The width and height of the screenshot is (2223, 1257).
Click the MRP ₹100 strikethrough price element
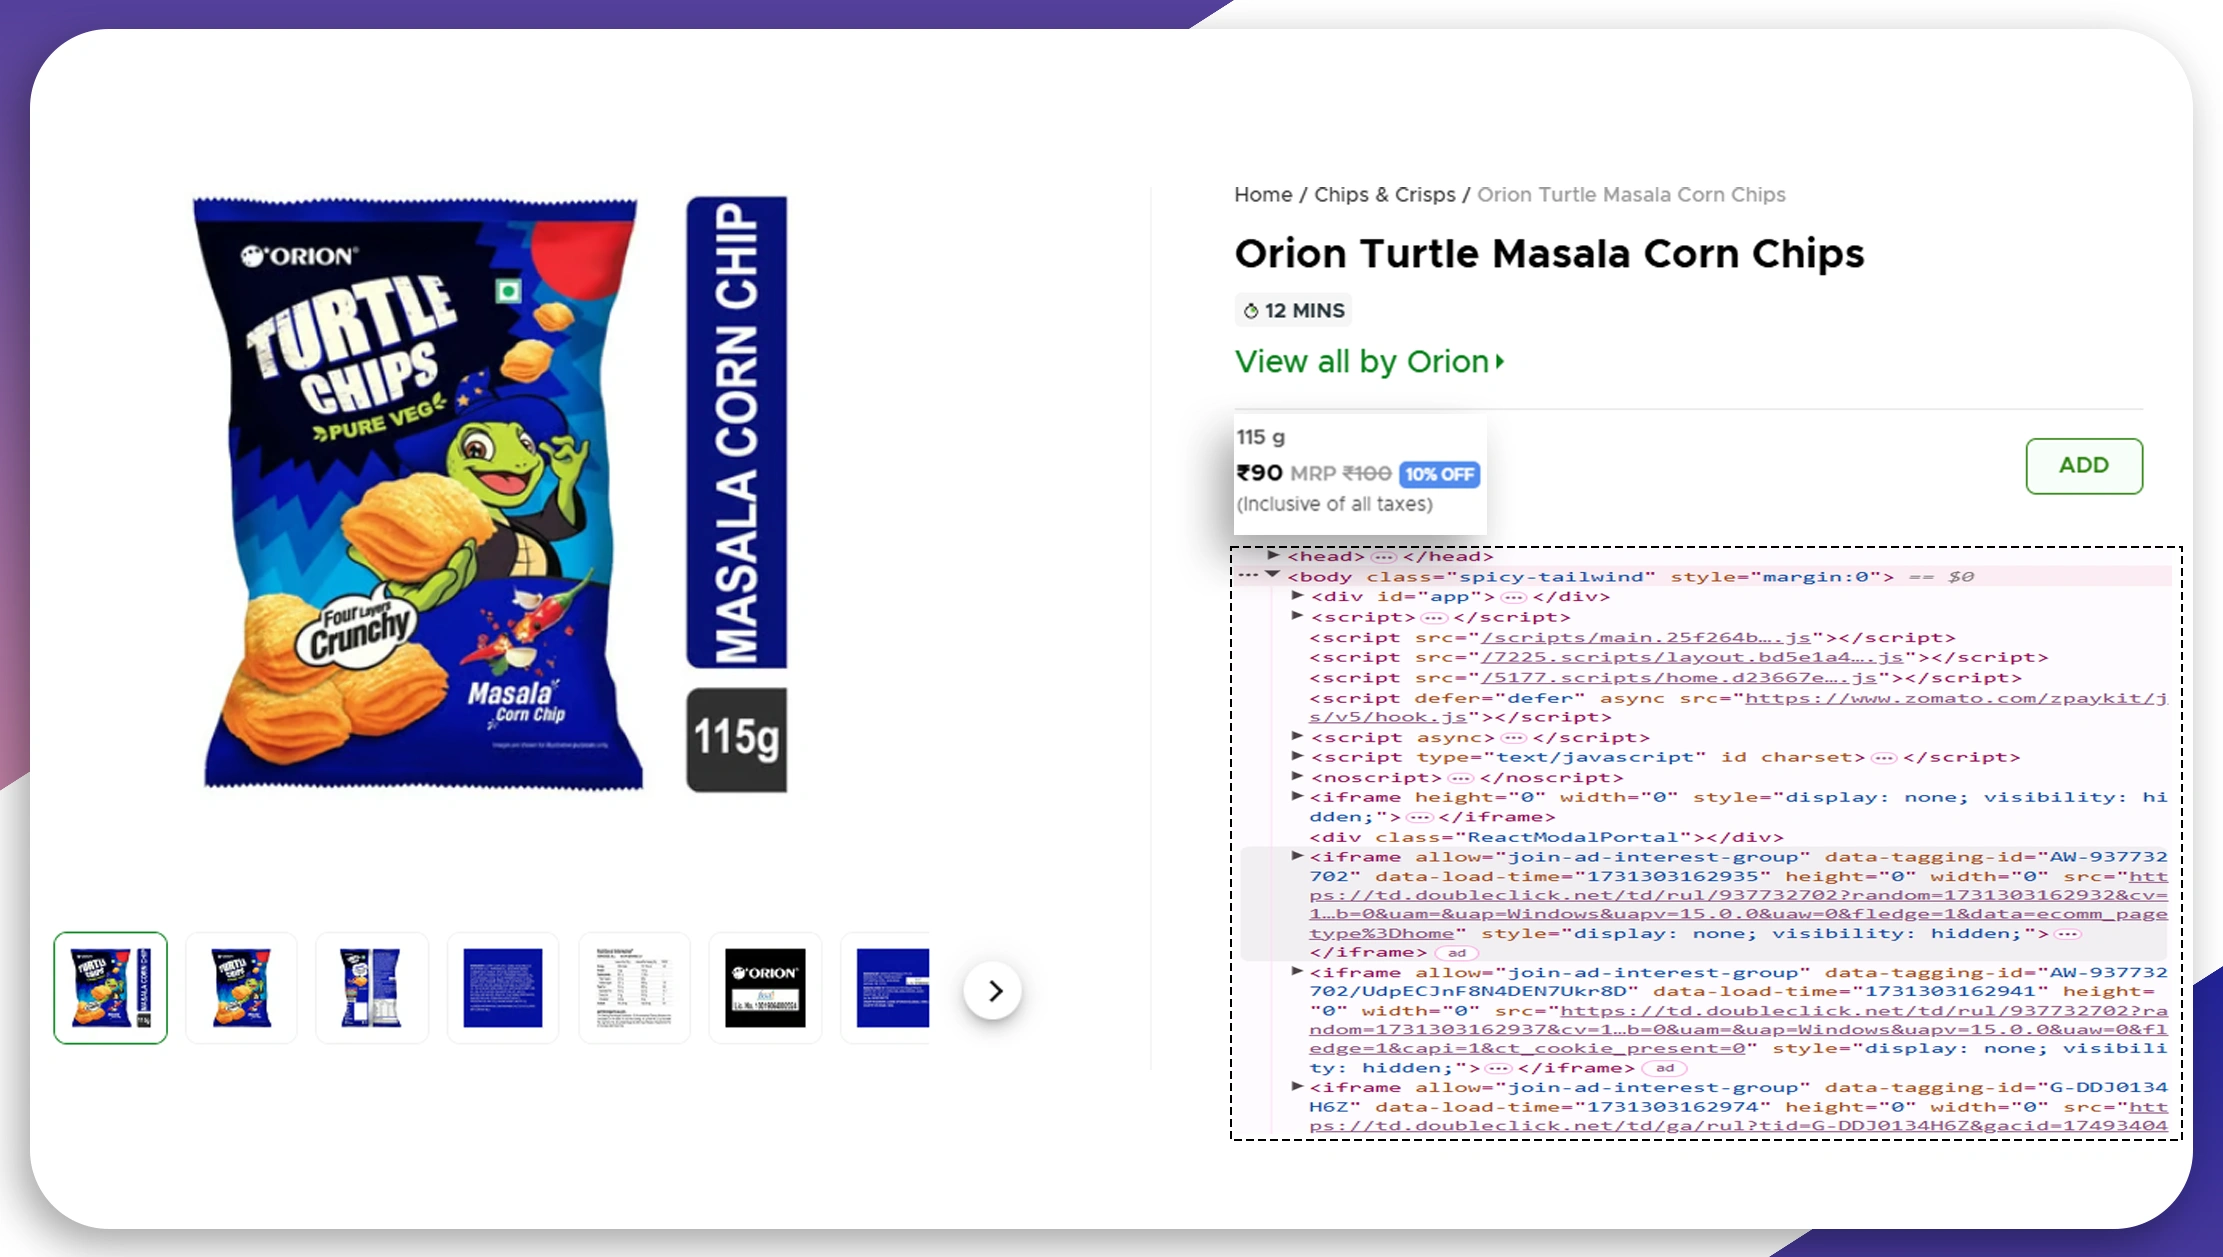coord(1341,473)
